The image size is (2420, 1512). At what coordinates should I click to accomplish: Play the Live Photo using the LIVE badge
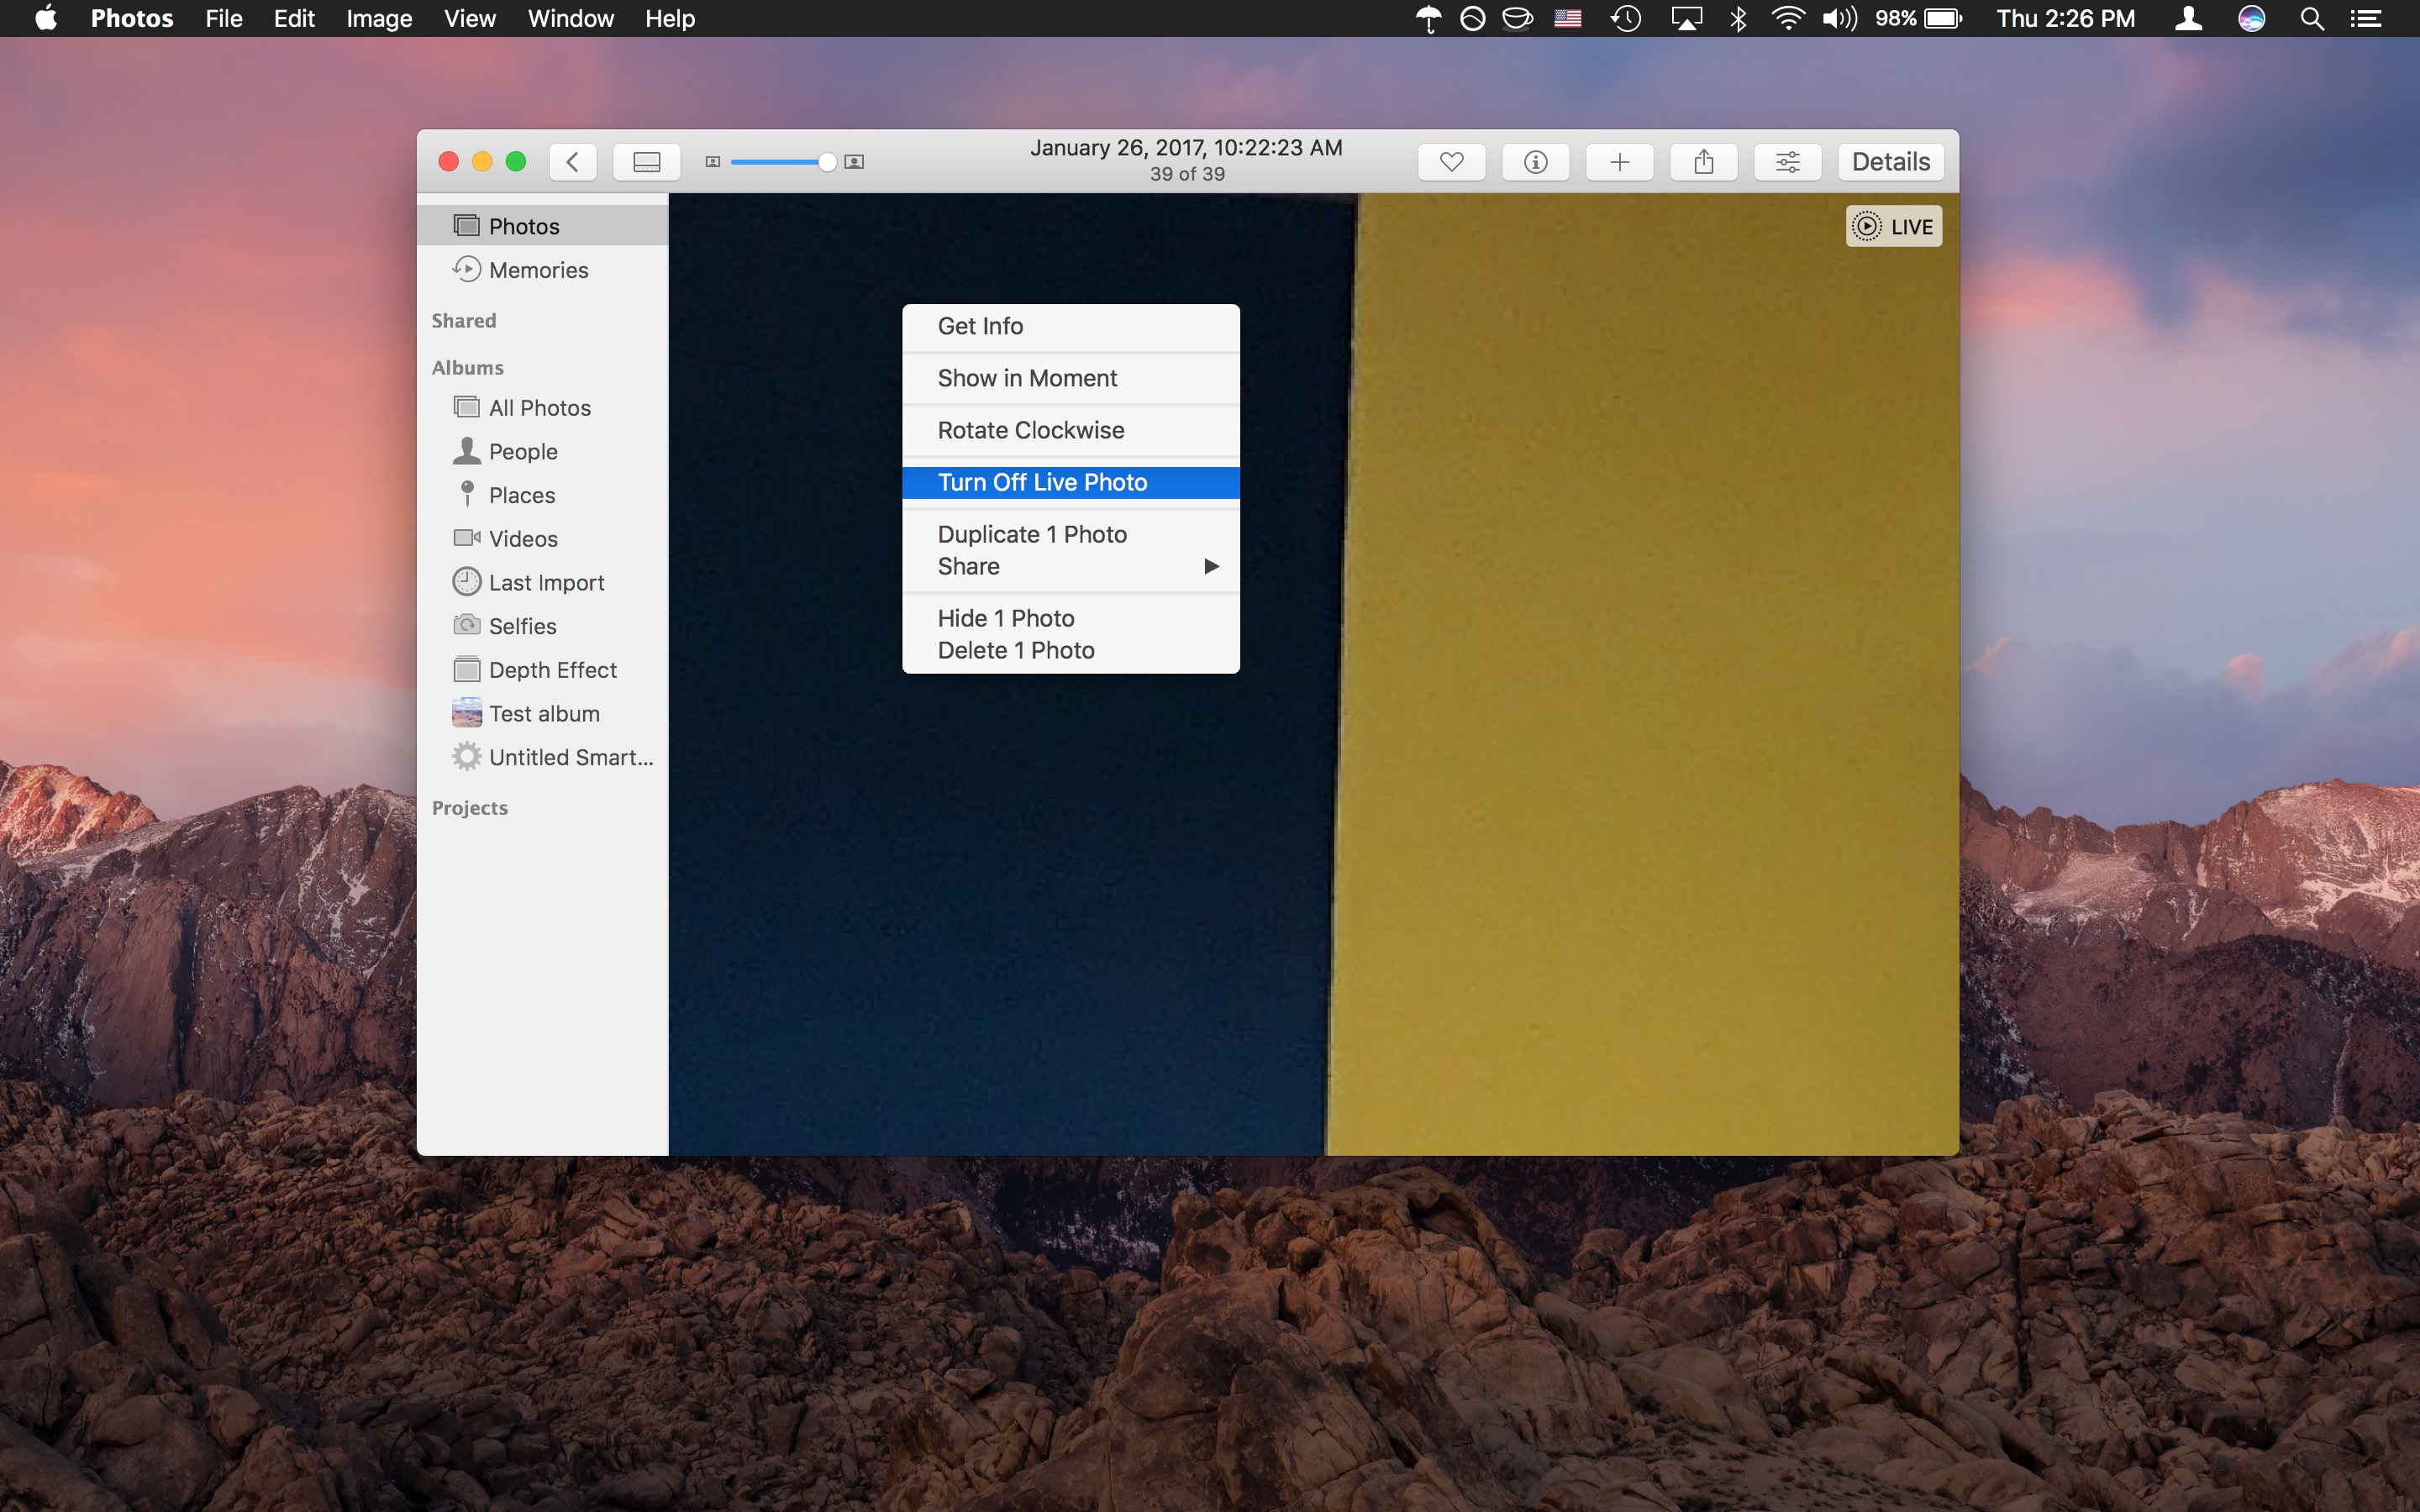click(x=1893, y=226)
